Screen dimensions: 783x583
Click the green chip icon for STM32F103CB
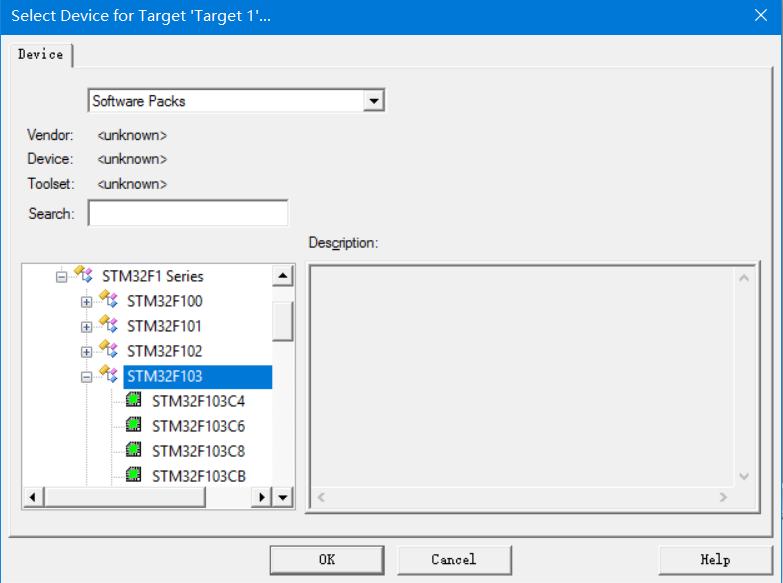[x=133, y=474]
